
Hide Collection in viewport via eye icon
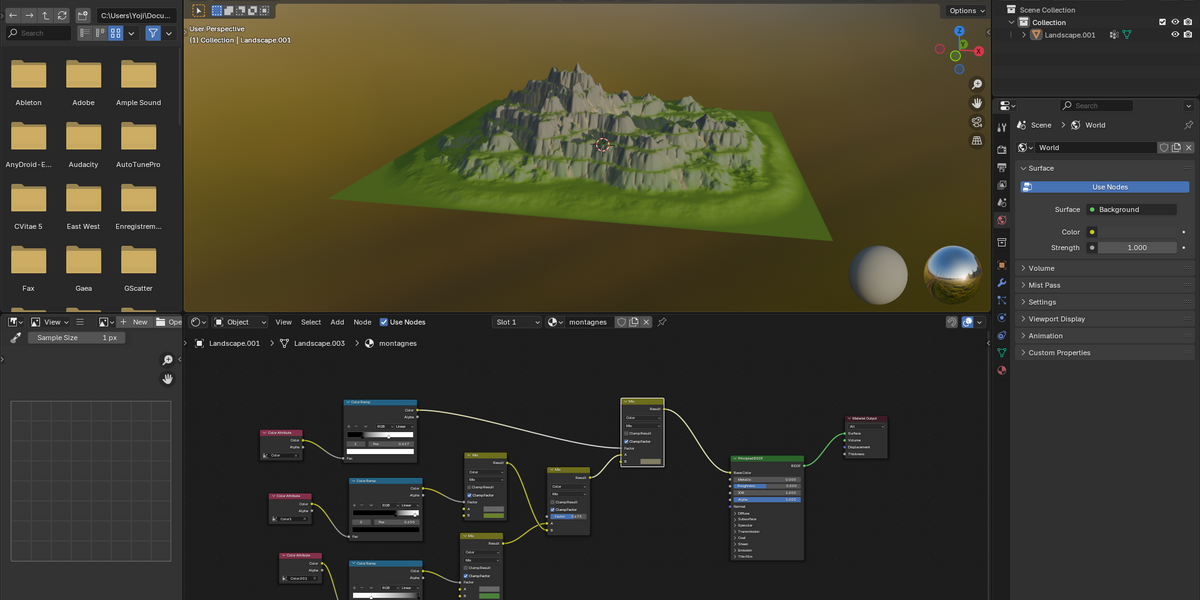pyautogui.click(x=1175, y=22)
